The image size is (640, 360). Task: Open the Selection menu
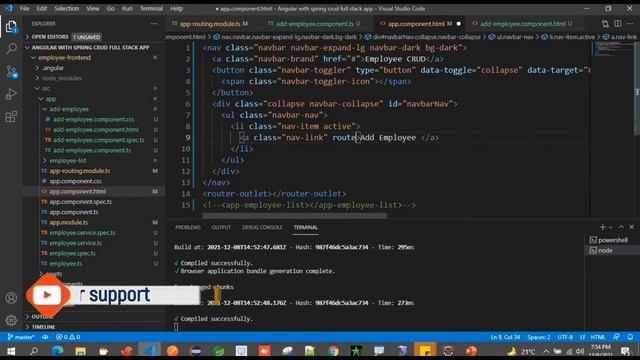(x=67, y=9)
